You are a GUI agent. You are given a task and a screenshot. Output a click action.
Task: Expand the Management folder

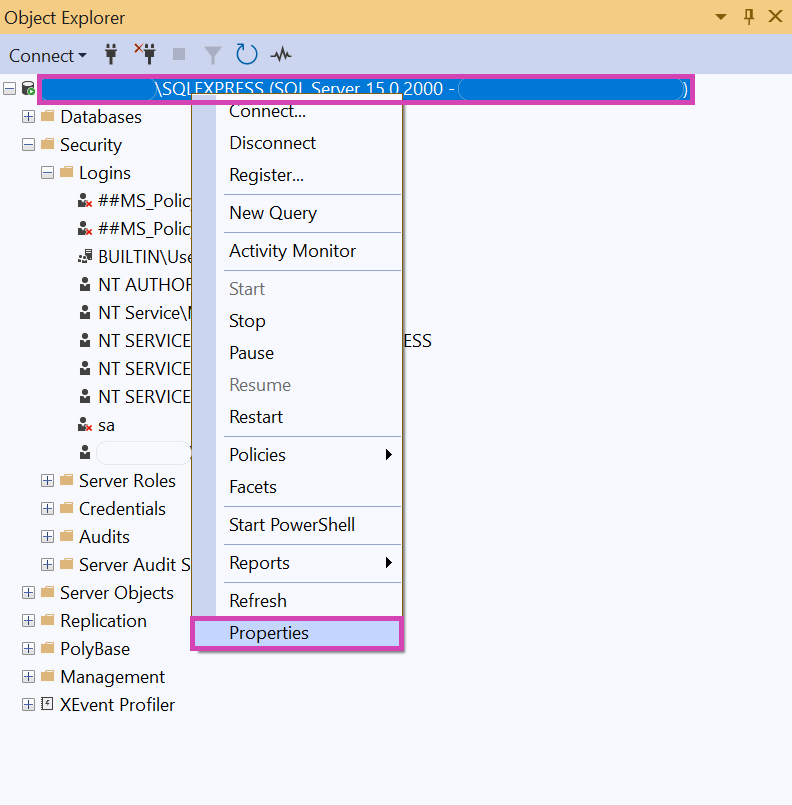tap(28, 676)
